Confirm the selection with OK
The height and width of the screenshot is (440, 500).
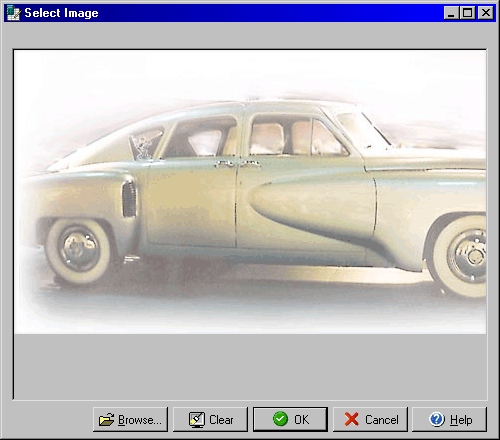pyautogui.click(x=290, y=419)
